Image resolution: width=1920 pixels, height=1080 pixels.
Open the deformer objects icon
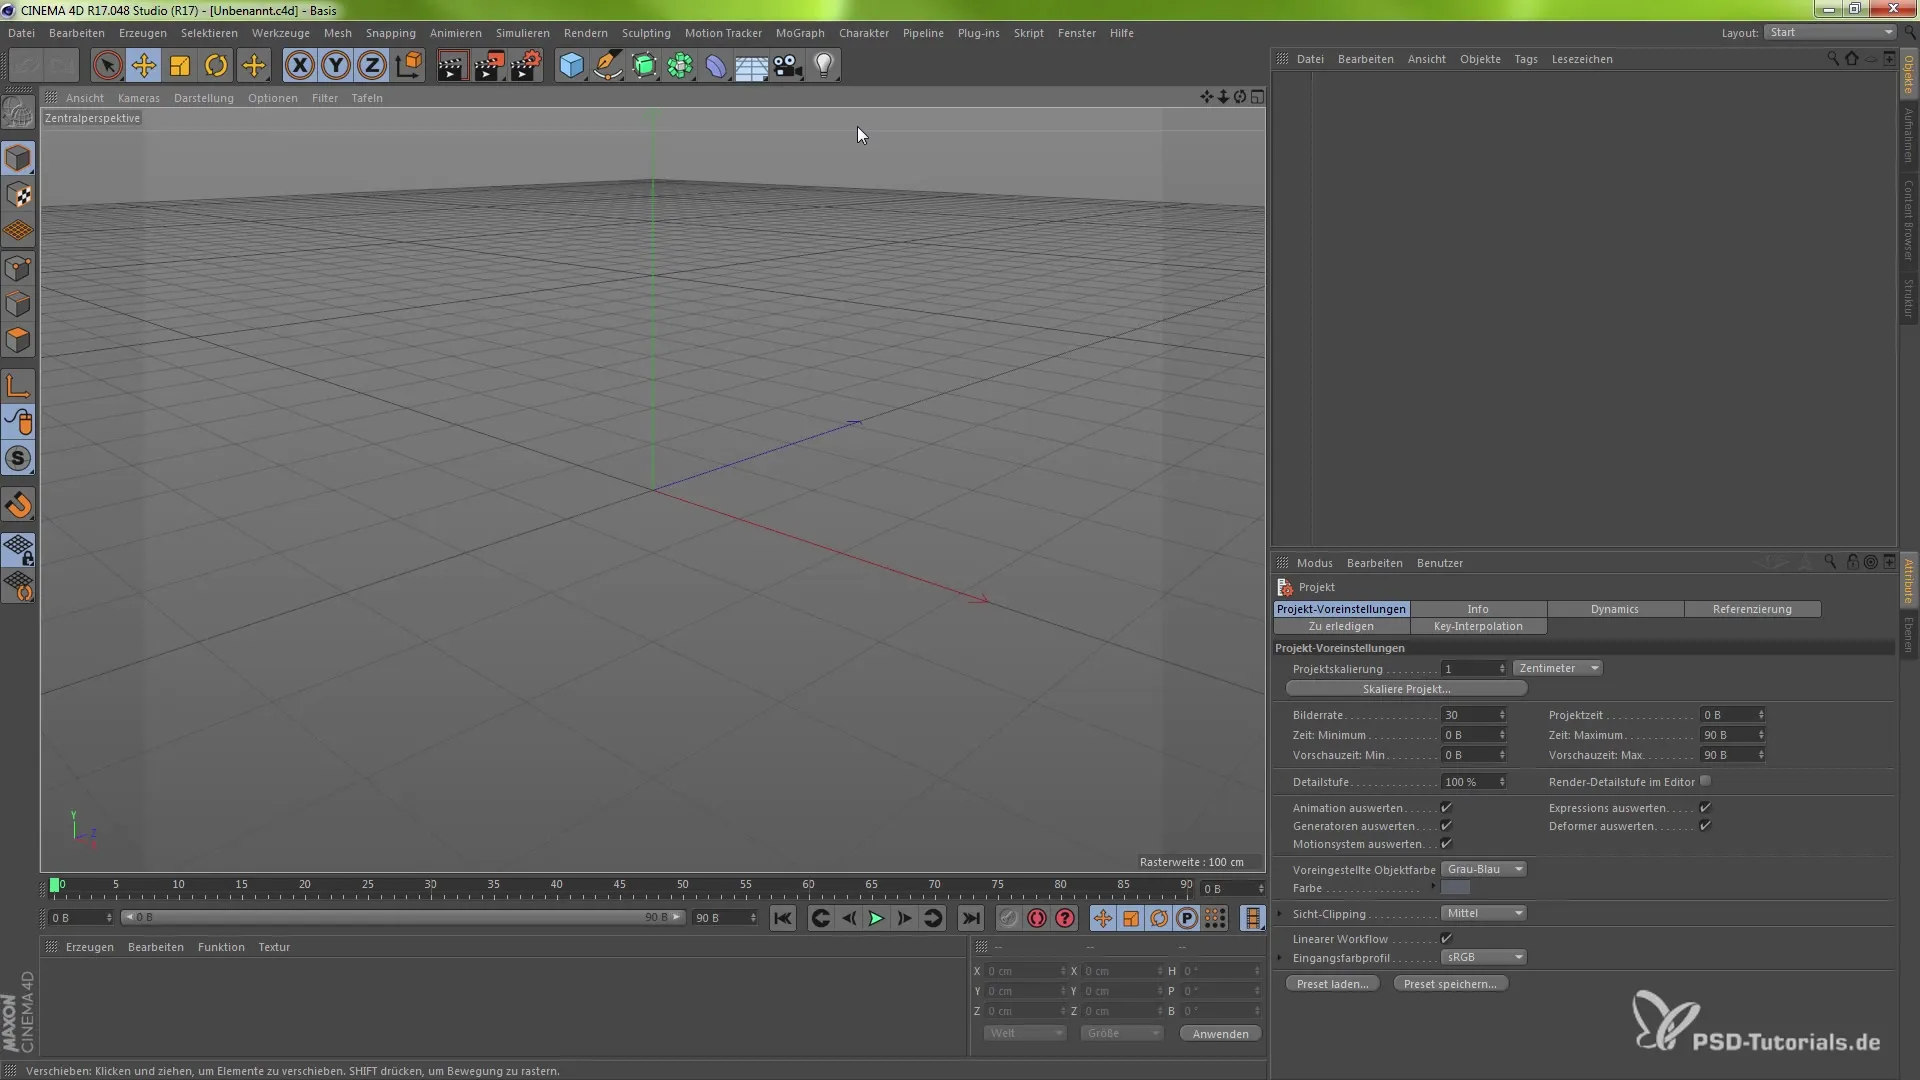[716, 66]
